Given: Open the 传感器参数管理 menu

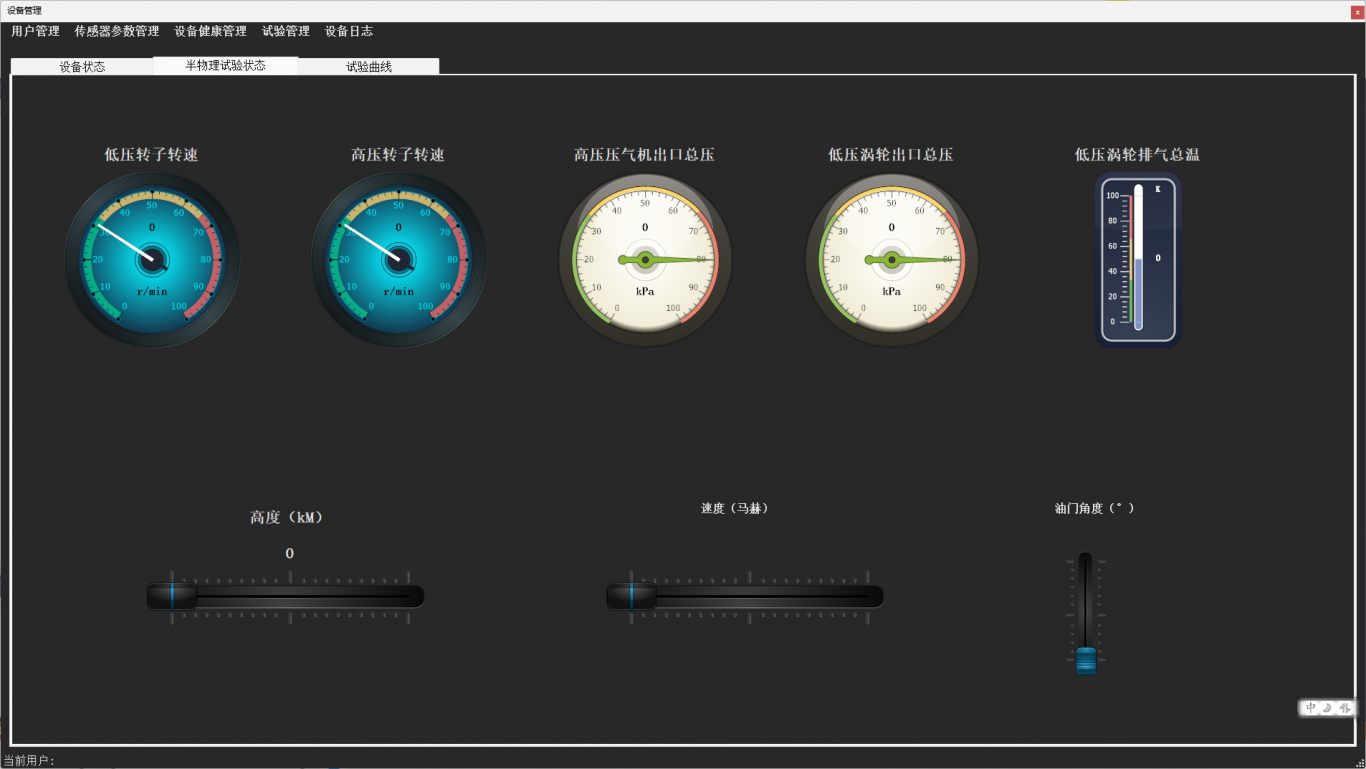Looking at the screenshot, I should click(116, 31).
